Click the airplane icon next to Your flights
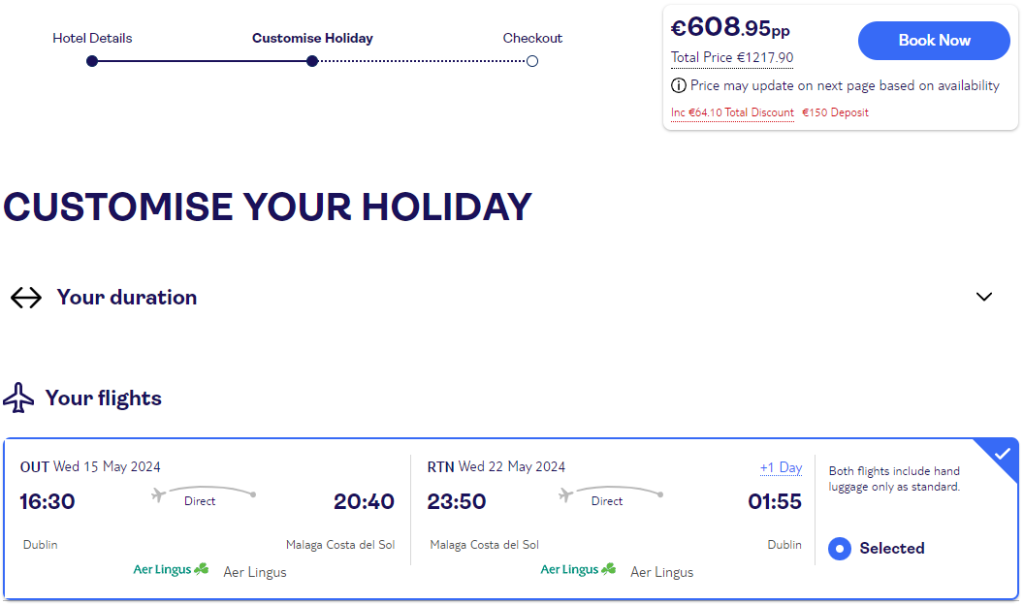This screenshot has width=1024, height=605. pyautogui.click(x=18, y=398)
